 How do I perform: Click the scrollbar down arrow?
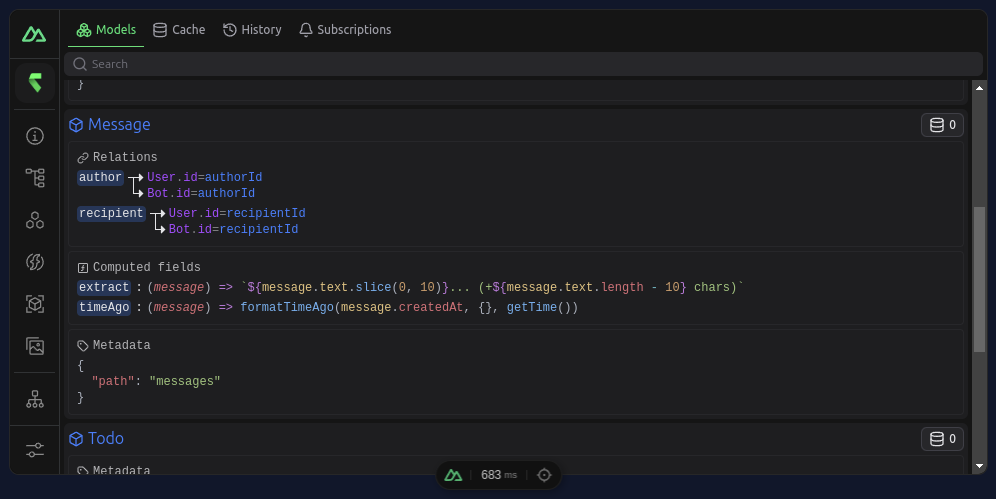pyautogui.click(x=979, y=466)
